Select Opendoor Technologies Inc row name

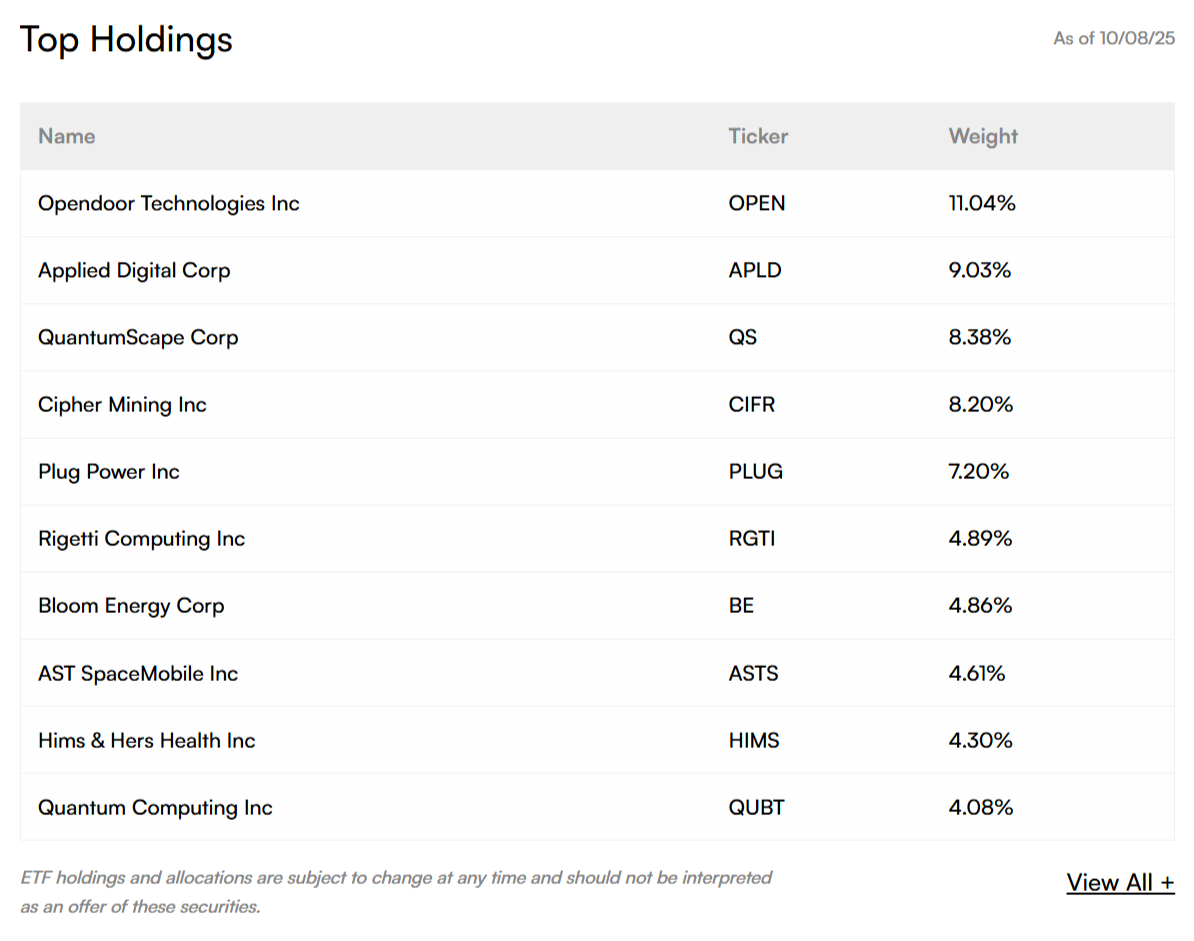click(x=169, y=203)
